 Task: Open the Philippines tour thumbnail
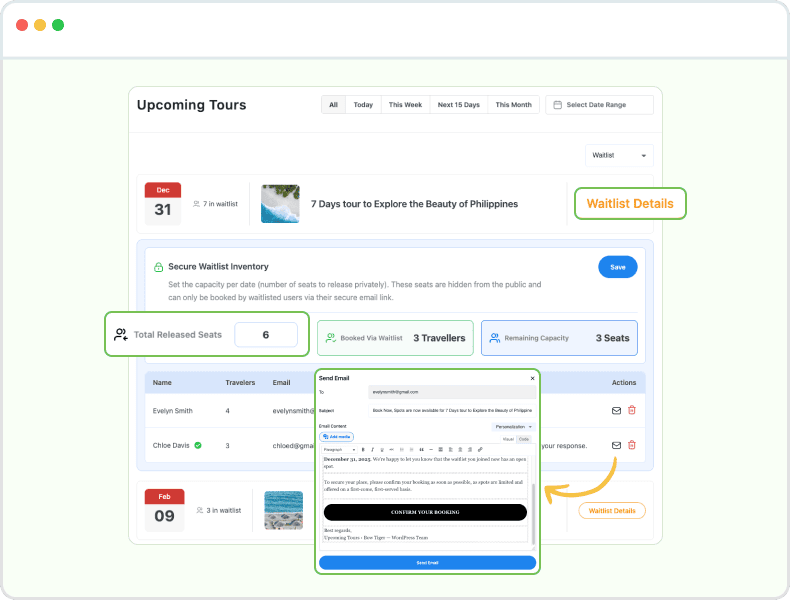pos(280,204)
